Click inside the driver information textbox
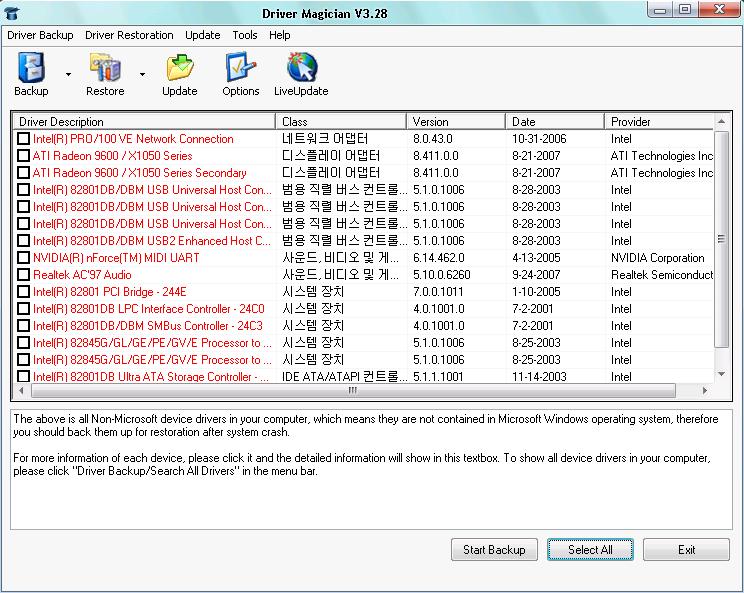 coord(372,470)
